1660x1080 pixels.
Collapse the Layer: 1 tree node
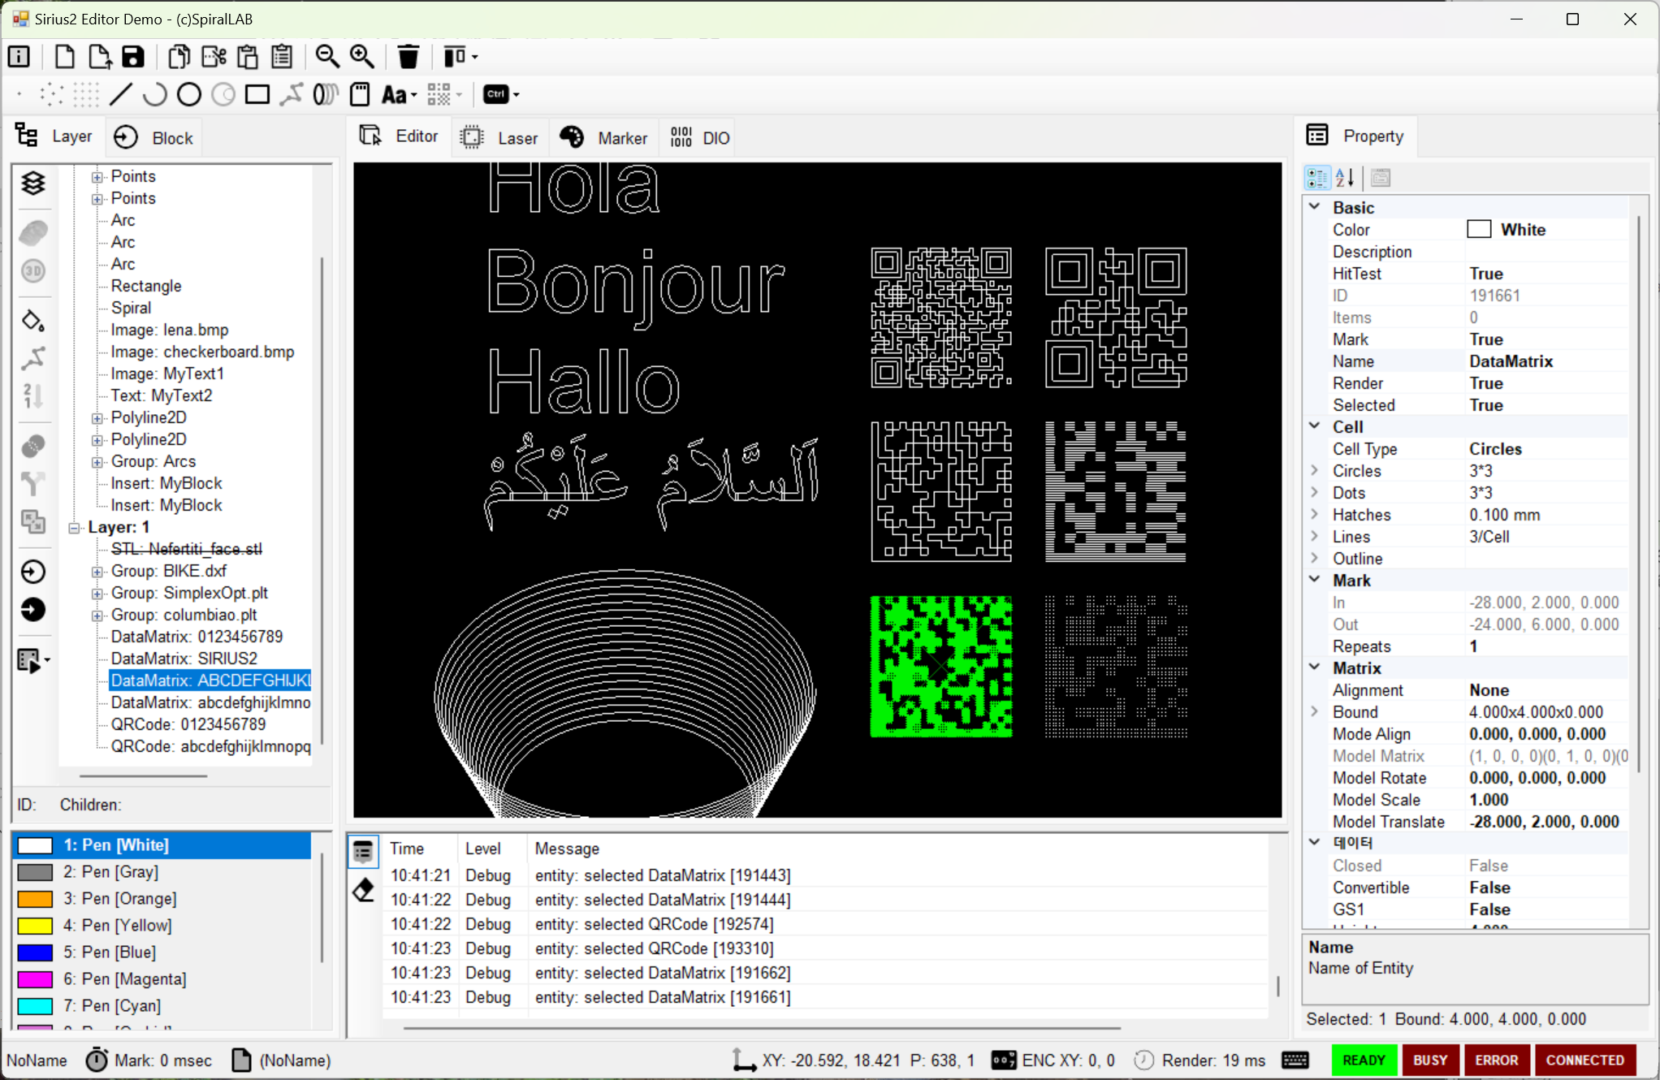click(75, 528)
